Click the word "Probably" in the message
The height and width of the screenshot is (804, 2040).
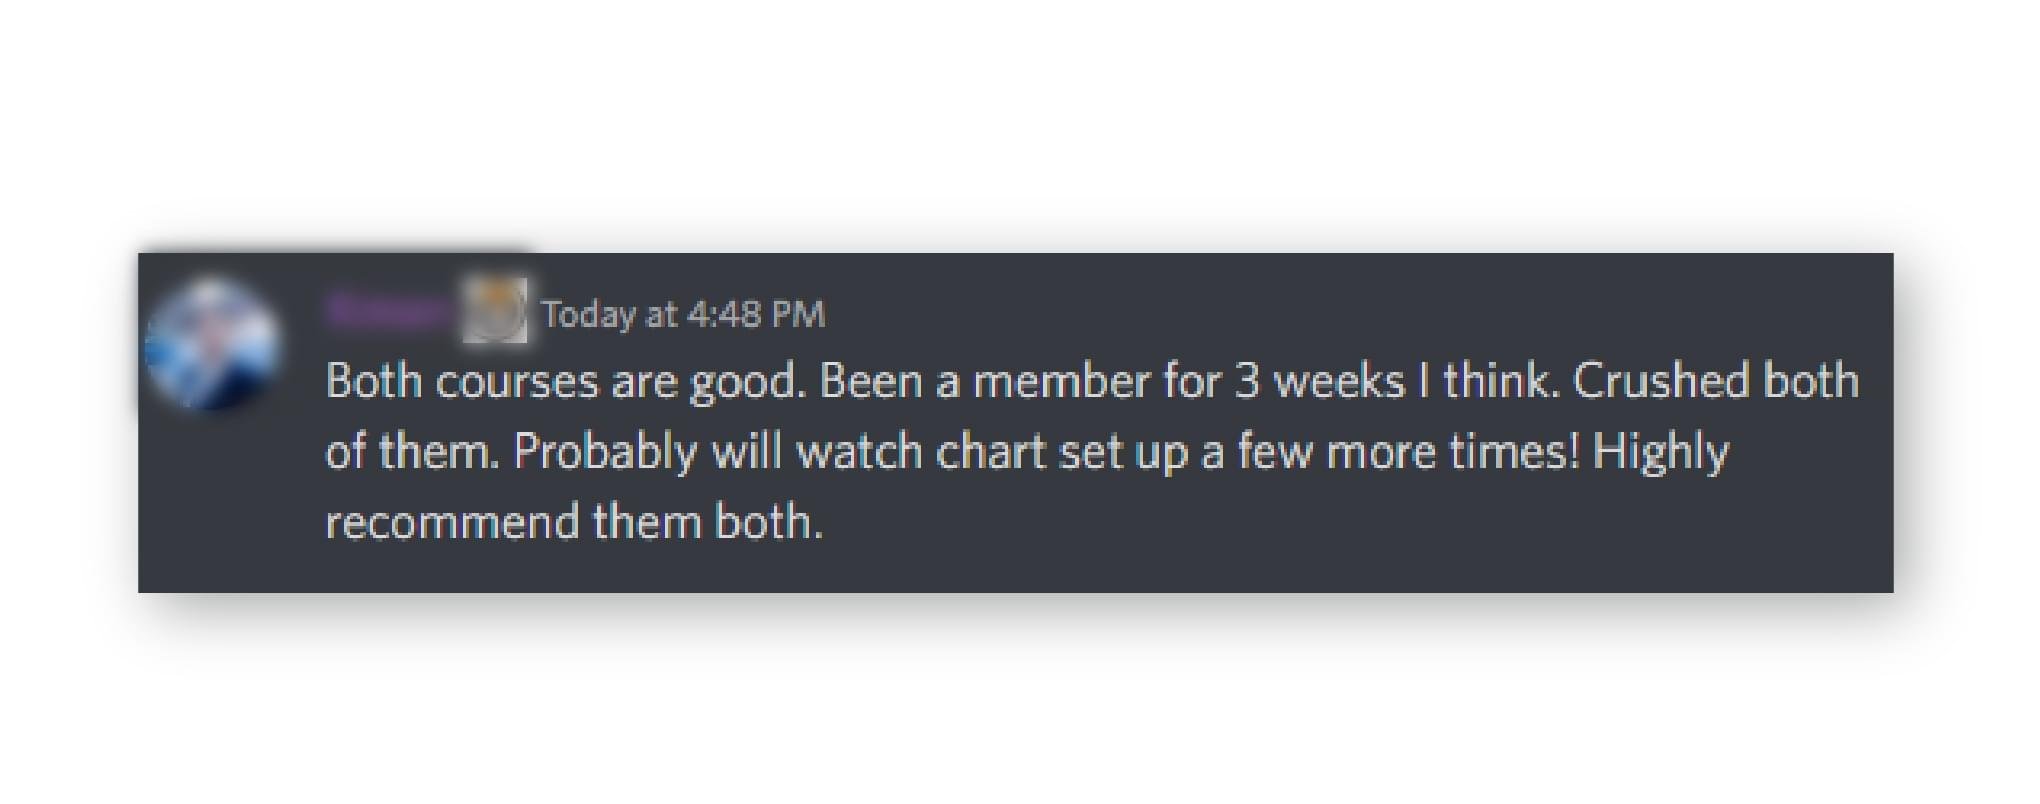[605, 452]
